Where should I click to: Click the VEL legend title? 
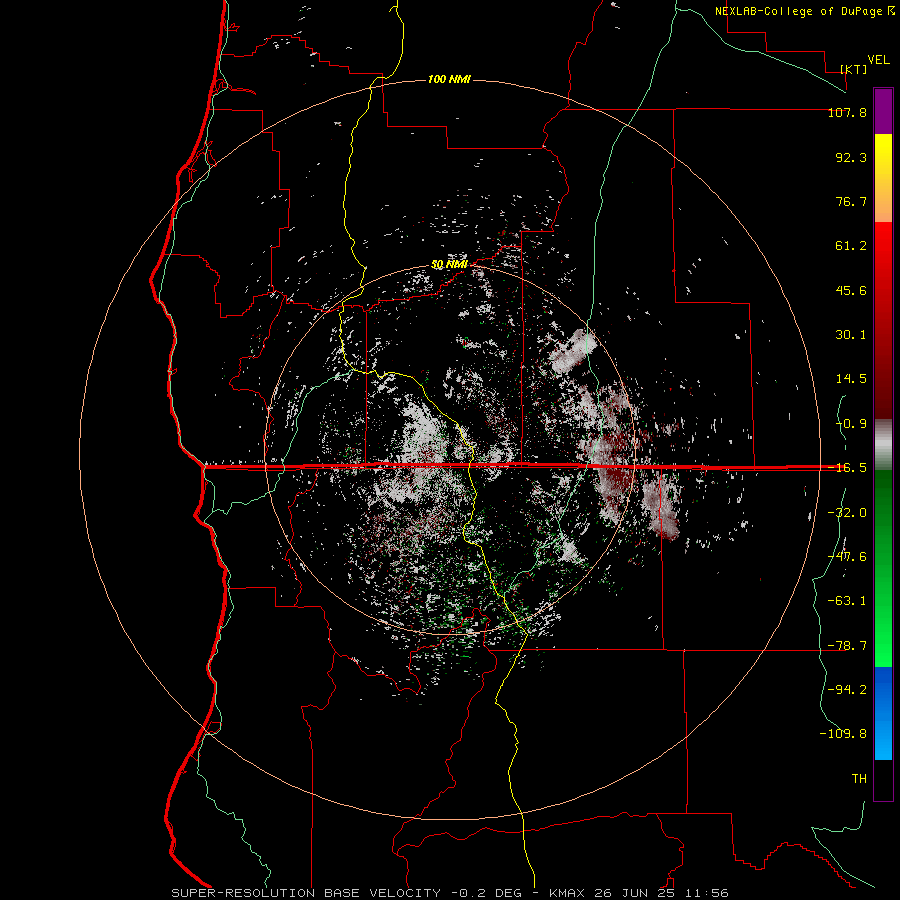[x=878, y=60]
